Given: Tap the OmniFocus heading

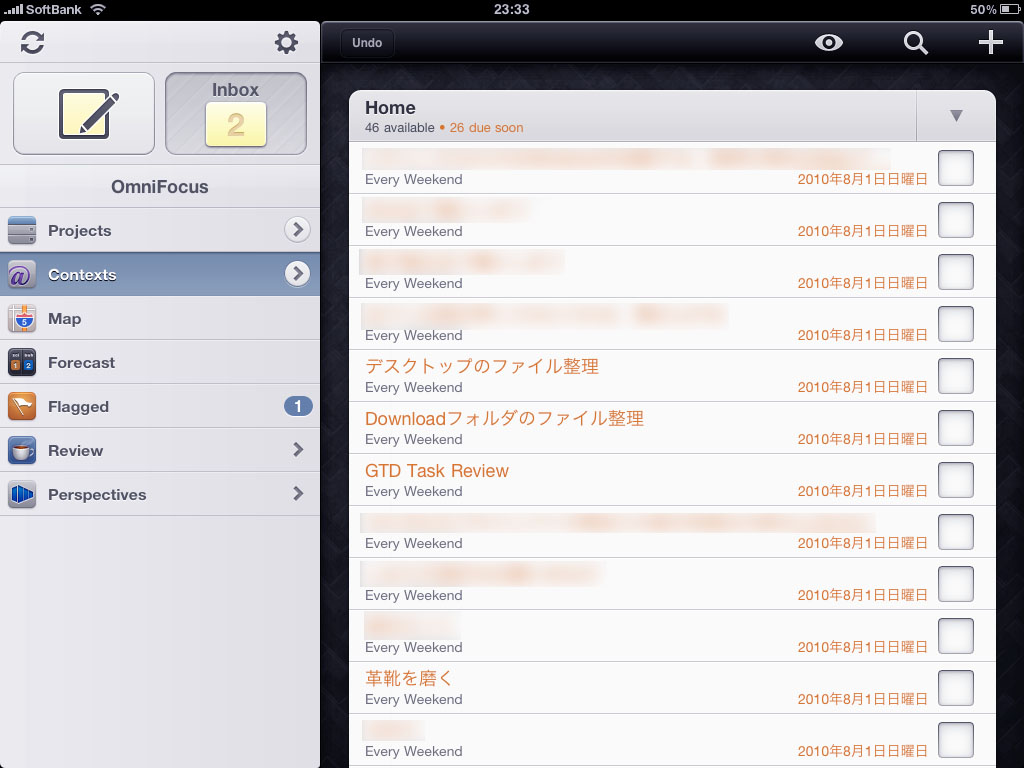Looking at the screenshot, I should point(160,187).
